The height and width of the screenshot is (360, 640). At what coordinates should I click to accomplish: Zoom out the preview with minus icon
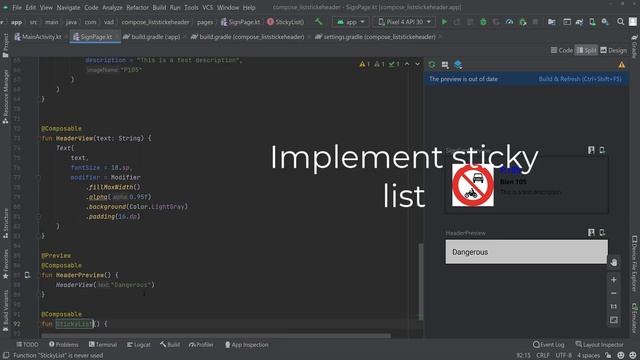[x=613, y=293]
